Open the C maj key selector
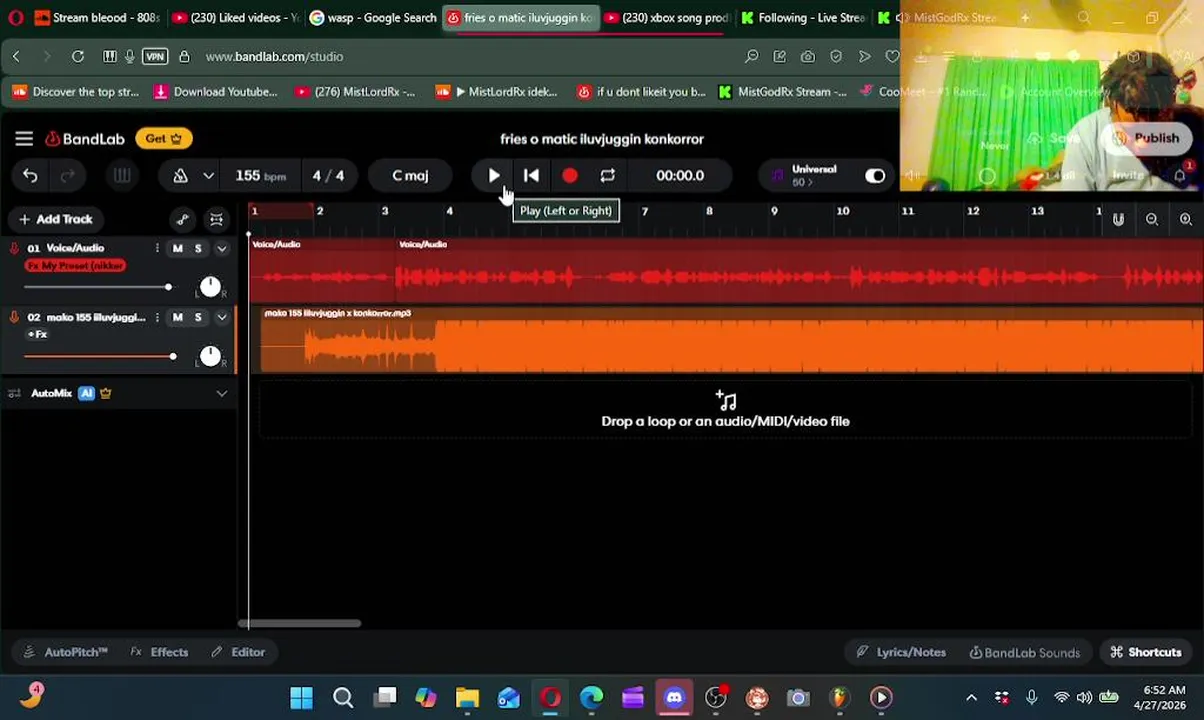Image resolution: width=1204 pixels, height=720 pixels. [x=410, y=176]
